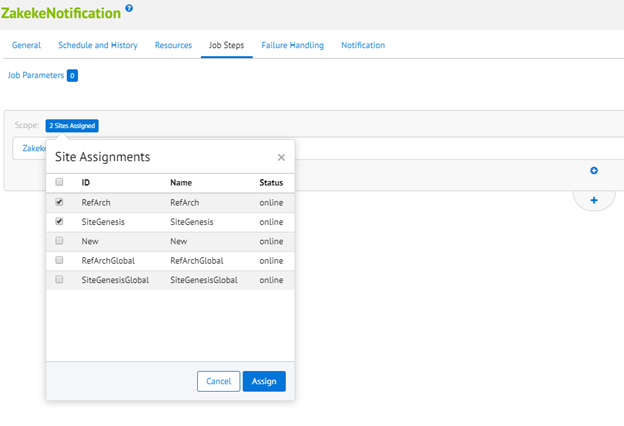Toggle the select-all sites checkbox
The image size is (624, 426).
(x=59, y=182)
